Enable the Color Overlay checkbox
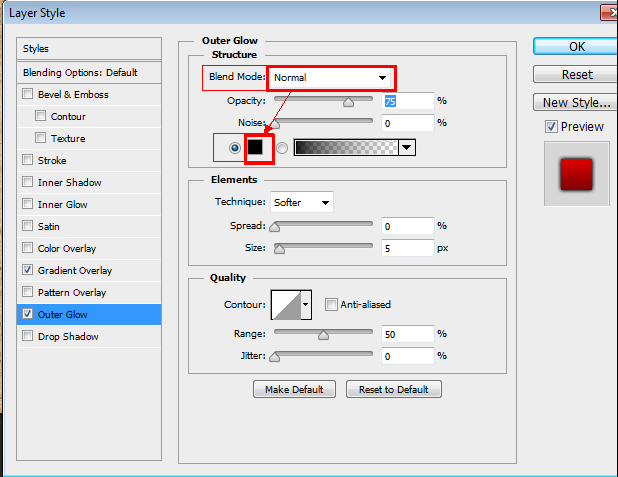The height and width of the screenshot is (477, 618). 28,248
